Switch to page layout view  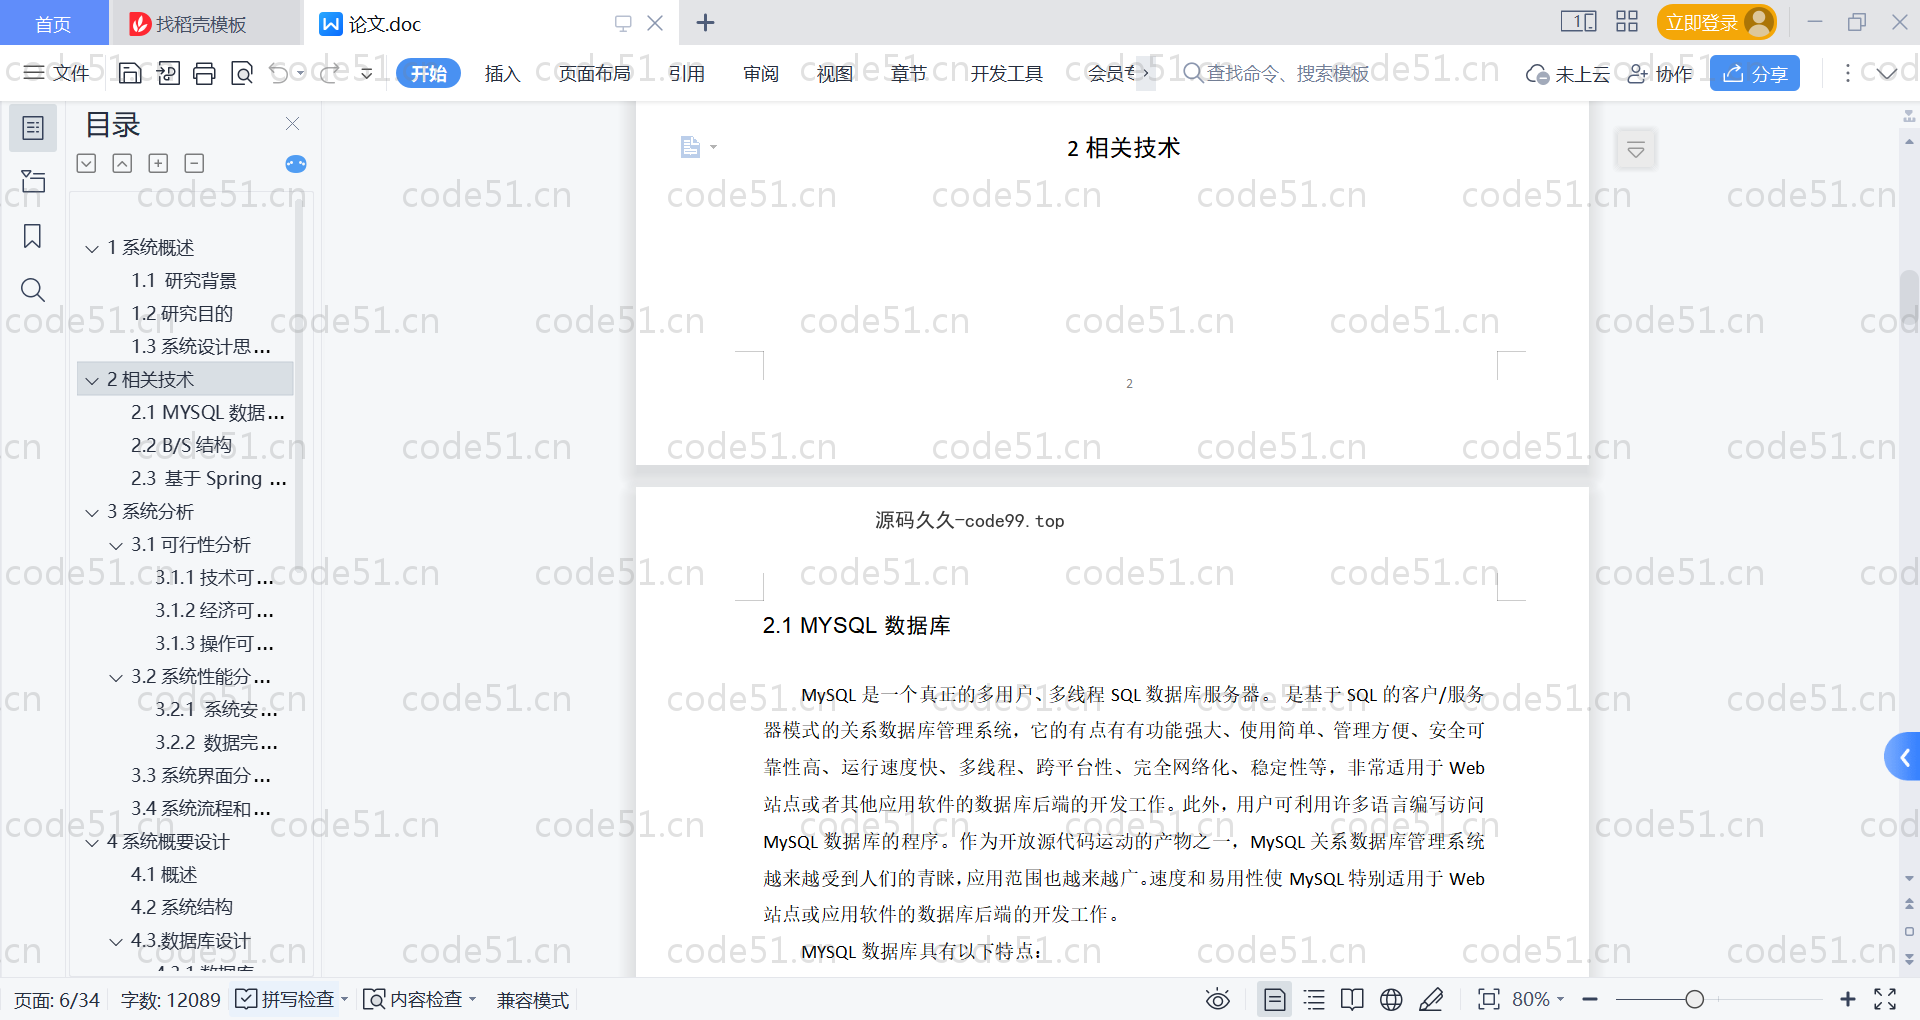pyautogui.click(x=1274, y=999)
